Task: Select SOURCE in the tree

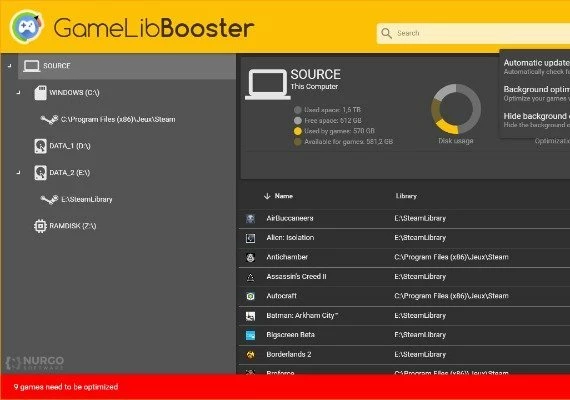Action: click(57, 66)
